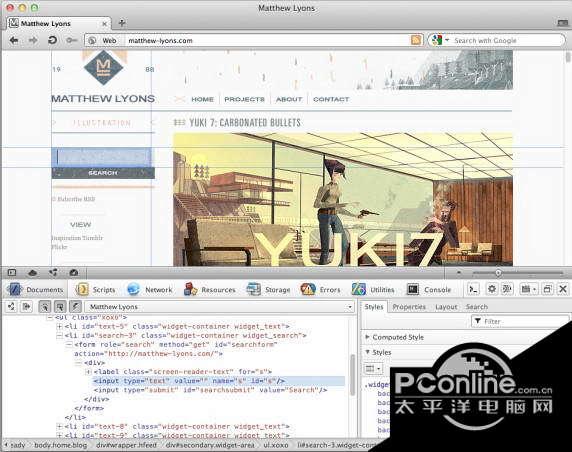Screen dimensions: 572x452
Task: Go back with the browser back arrow
Action: (14, 40)
